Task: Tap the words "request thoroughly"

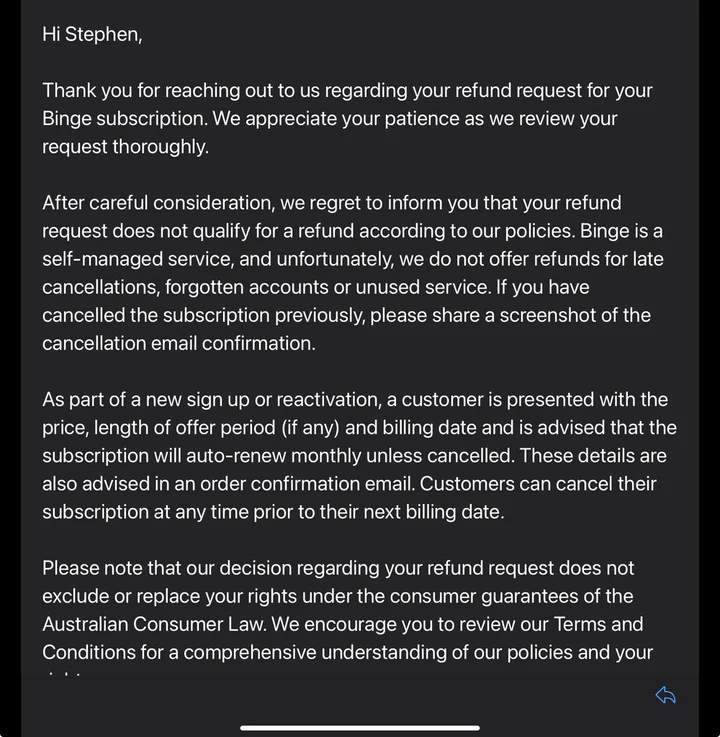Action: tap(124, 147)
